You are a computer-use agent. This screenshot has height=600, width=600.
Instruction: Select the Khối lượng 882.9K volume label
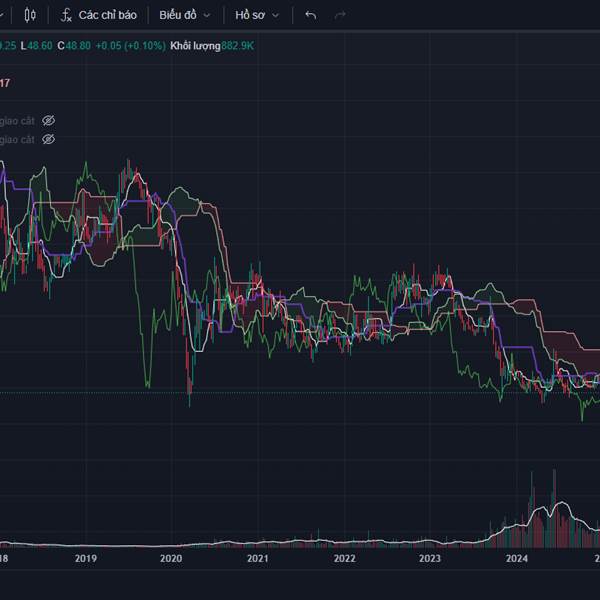point(211,46)
